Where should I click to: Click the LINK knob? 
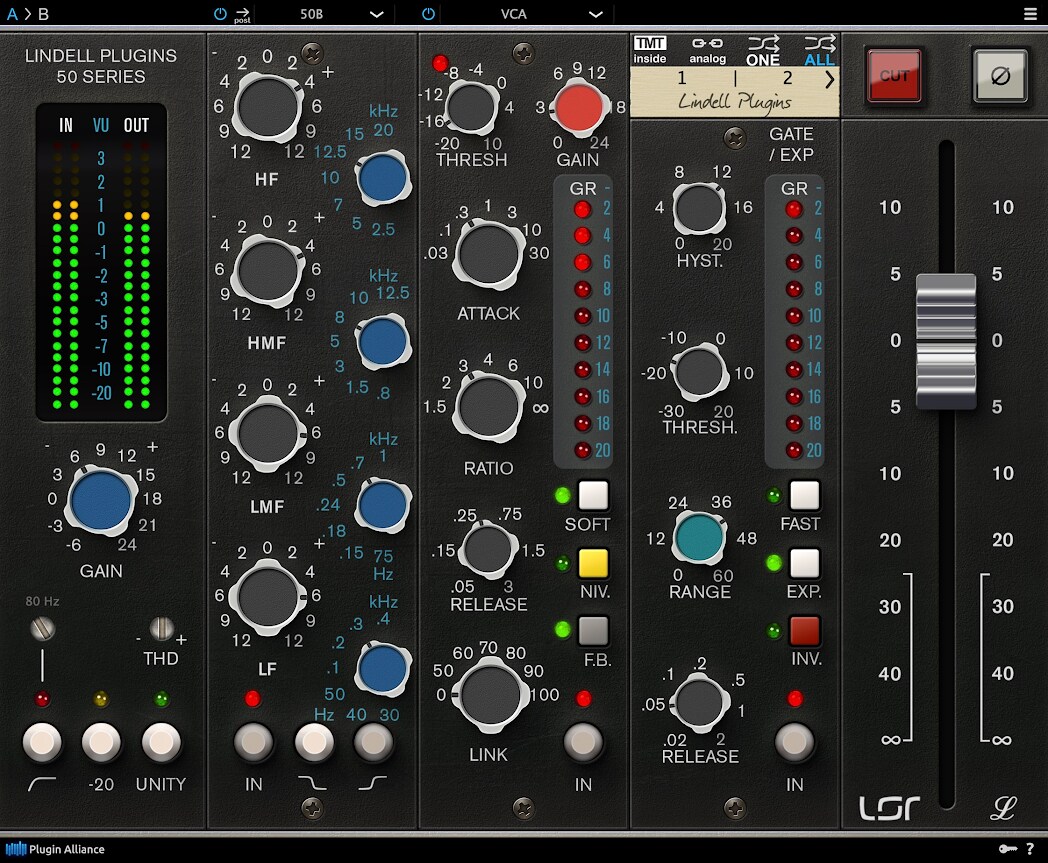pyautogui.click(x=490, y=695)
